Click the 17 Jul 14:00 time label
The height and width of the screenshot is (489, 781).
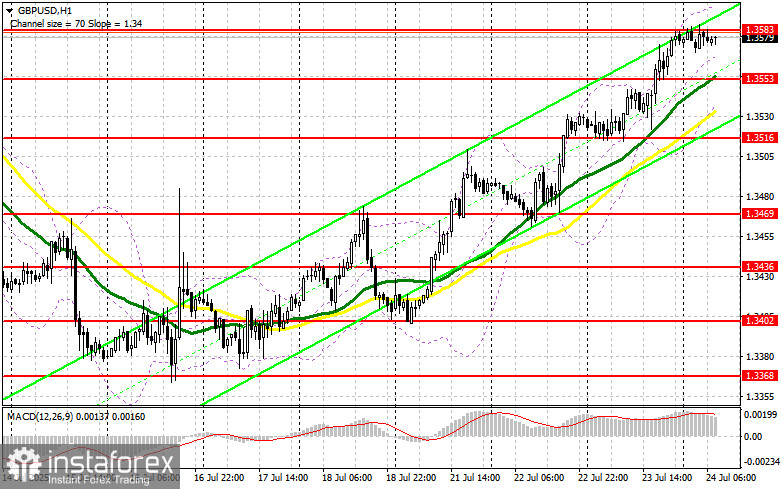coord(283,478)
